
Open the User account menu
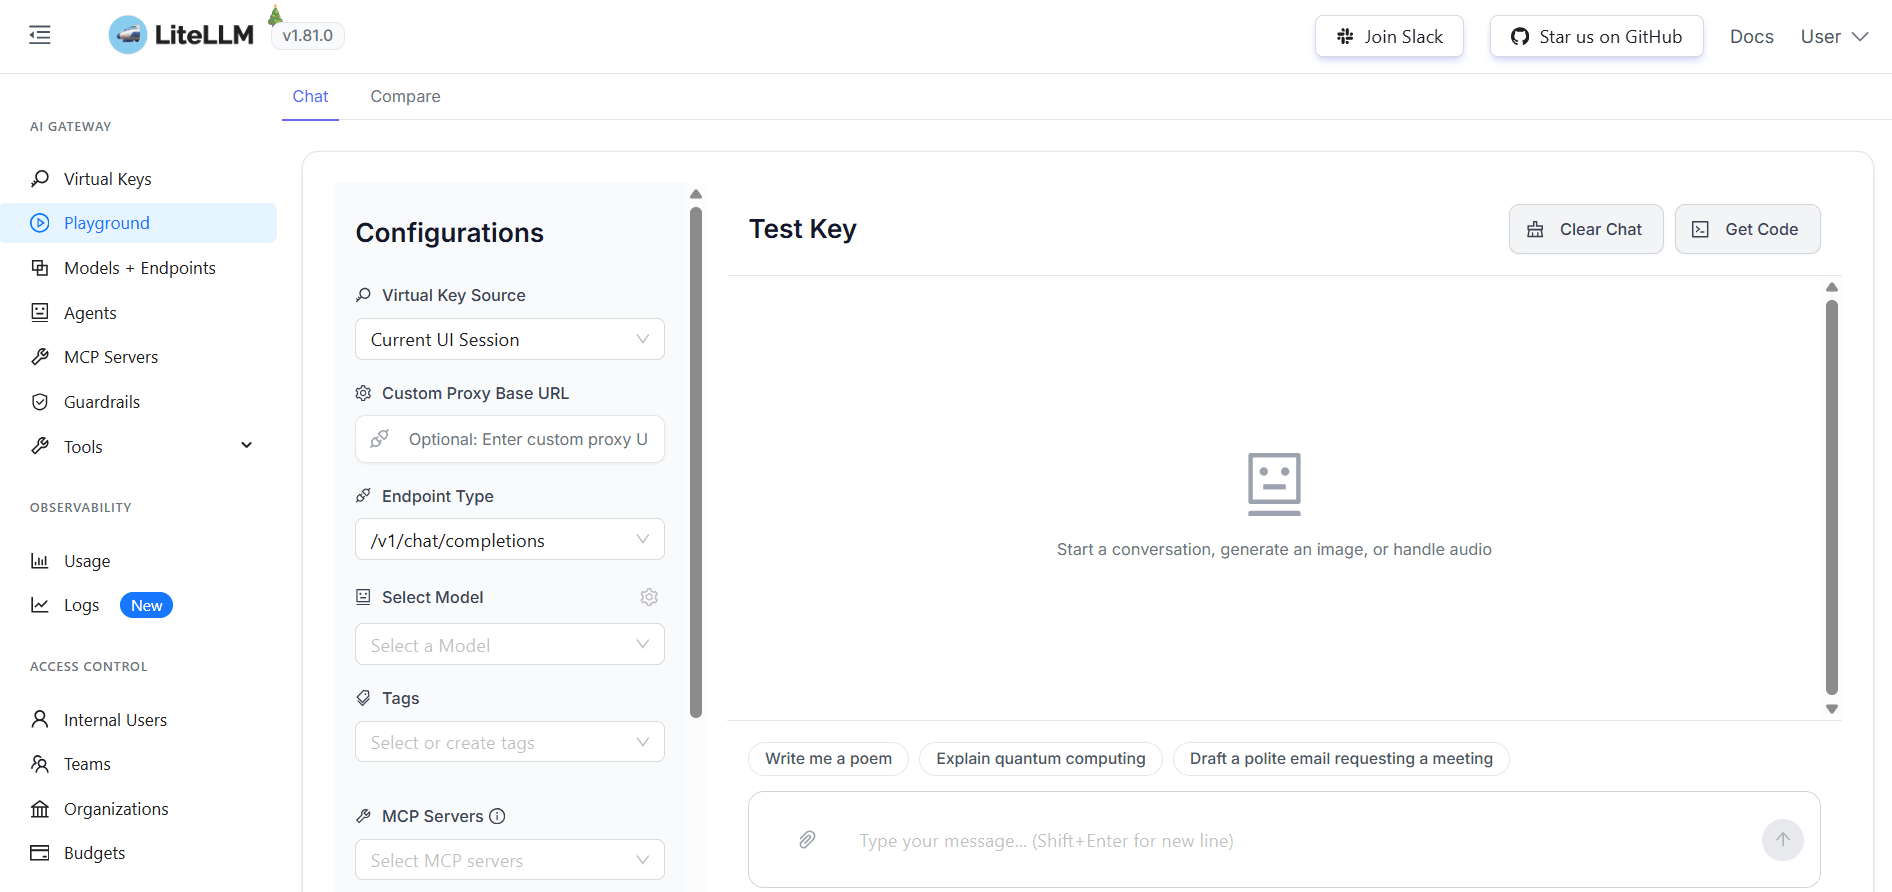point(1834,37)
